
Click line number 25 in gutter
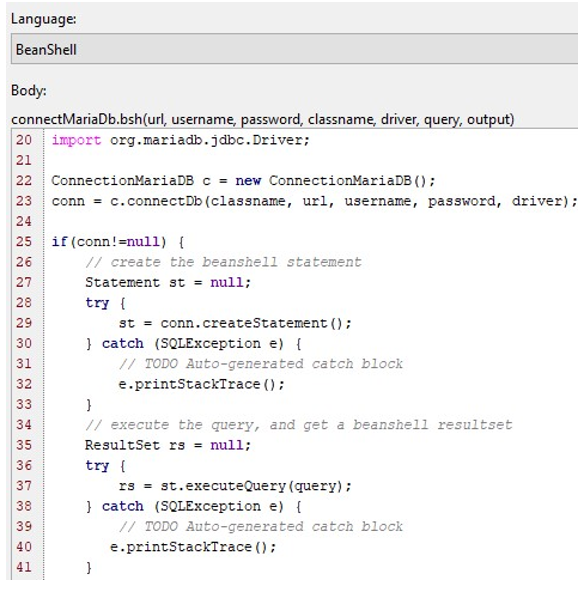pyautogui.click(x=24, y=241)
